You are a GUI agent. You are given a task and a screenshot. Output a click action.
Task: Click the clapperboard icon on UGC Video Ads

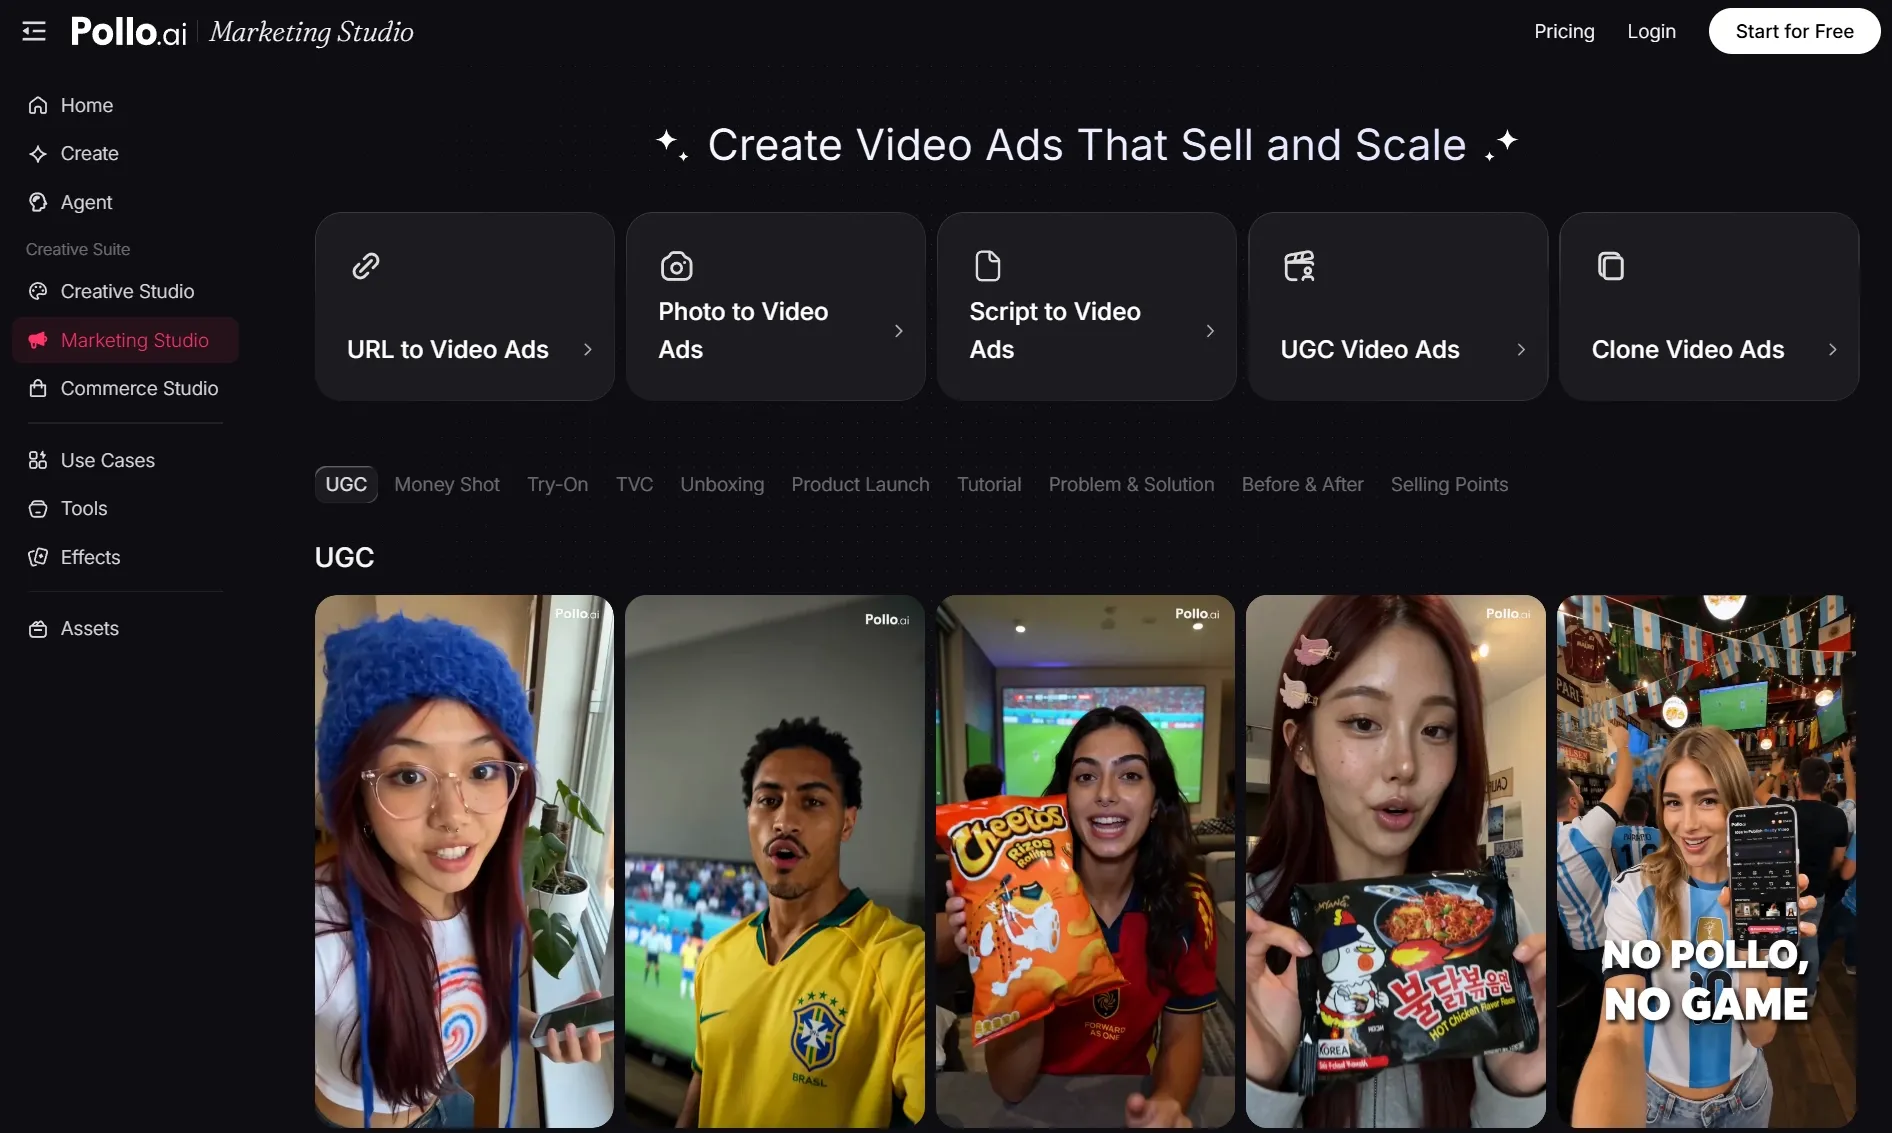coord(1299,266)
